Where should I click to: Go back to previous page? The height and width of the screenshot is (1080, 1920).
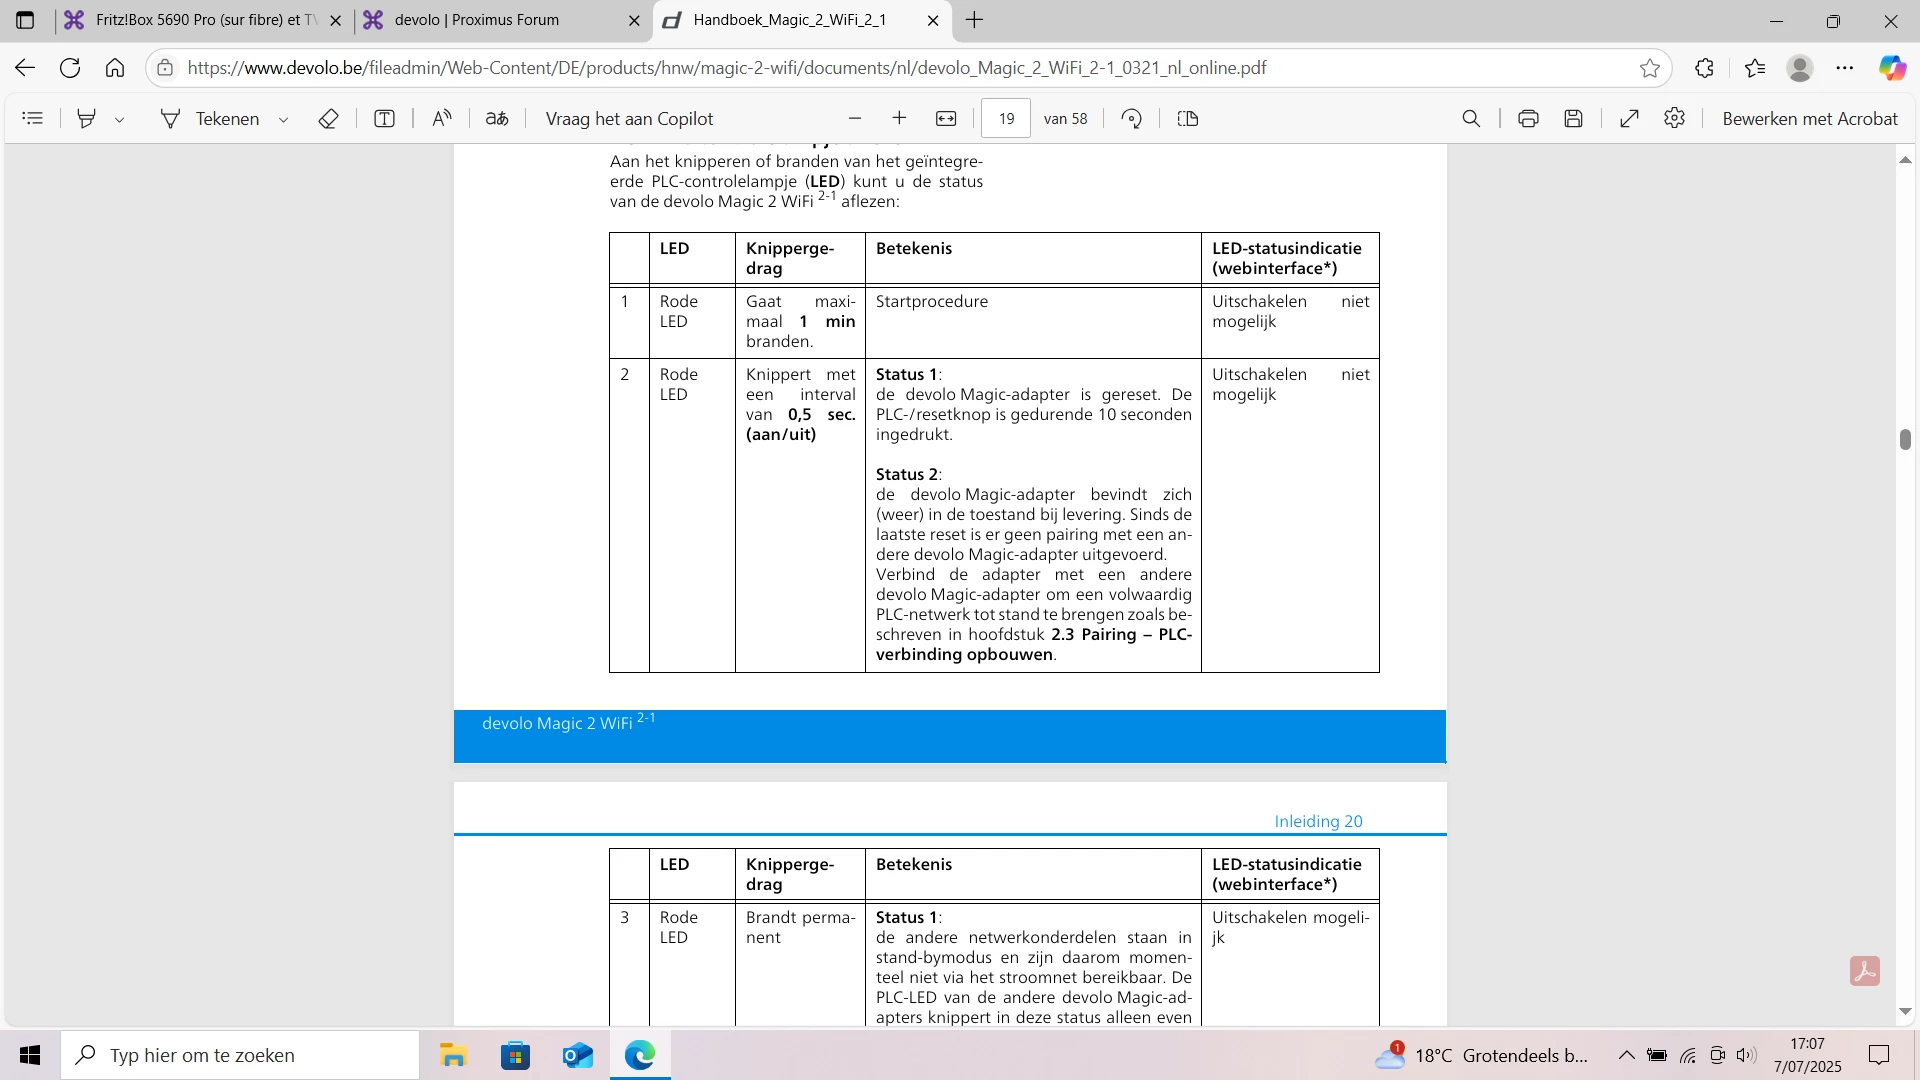pos(25,68)
